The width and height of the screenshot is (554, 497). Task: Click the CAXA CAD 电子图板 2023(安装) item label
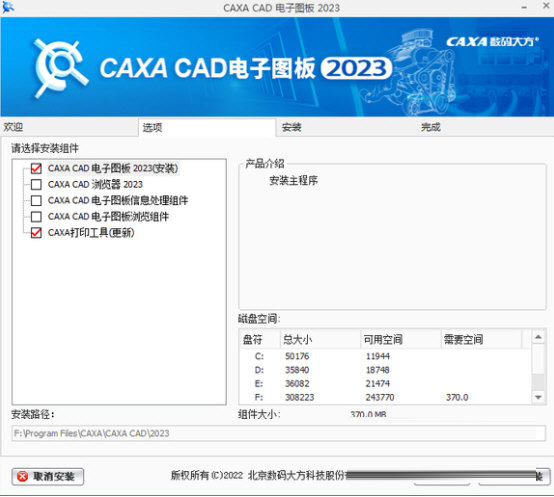(113, 168)
